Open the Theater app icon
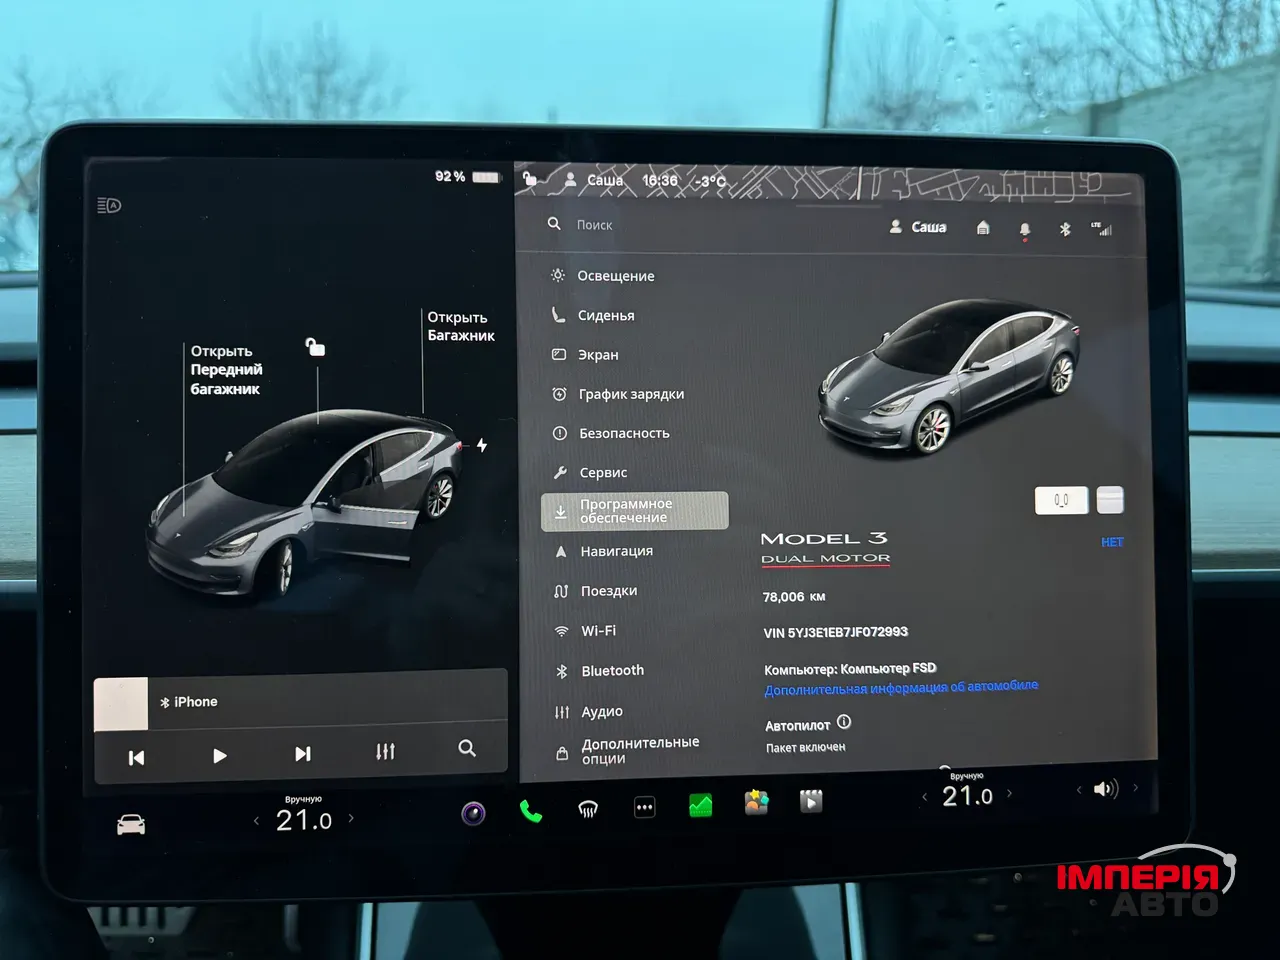 pyautogui.click(x=811, y=801)
